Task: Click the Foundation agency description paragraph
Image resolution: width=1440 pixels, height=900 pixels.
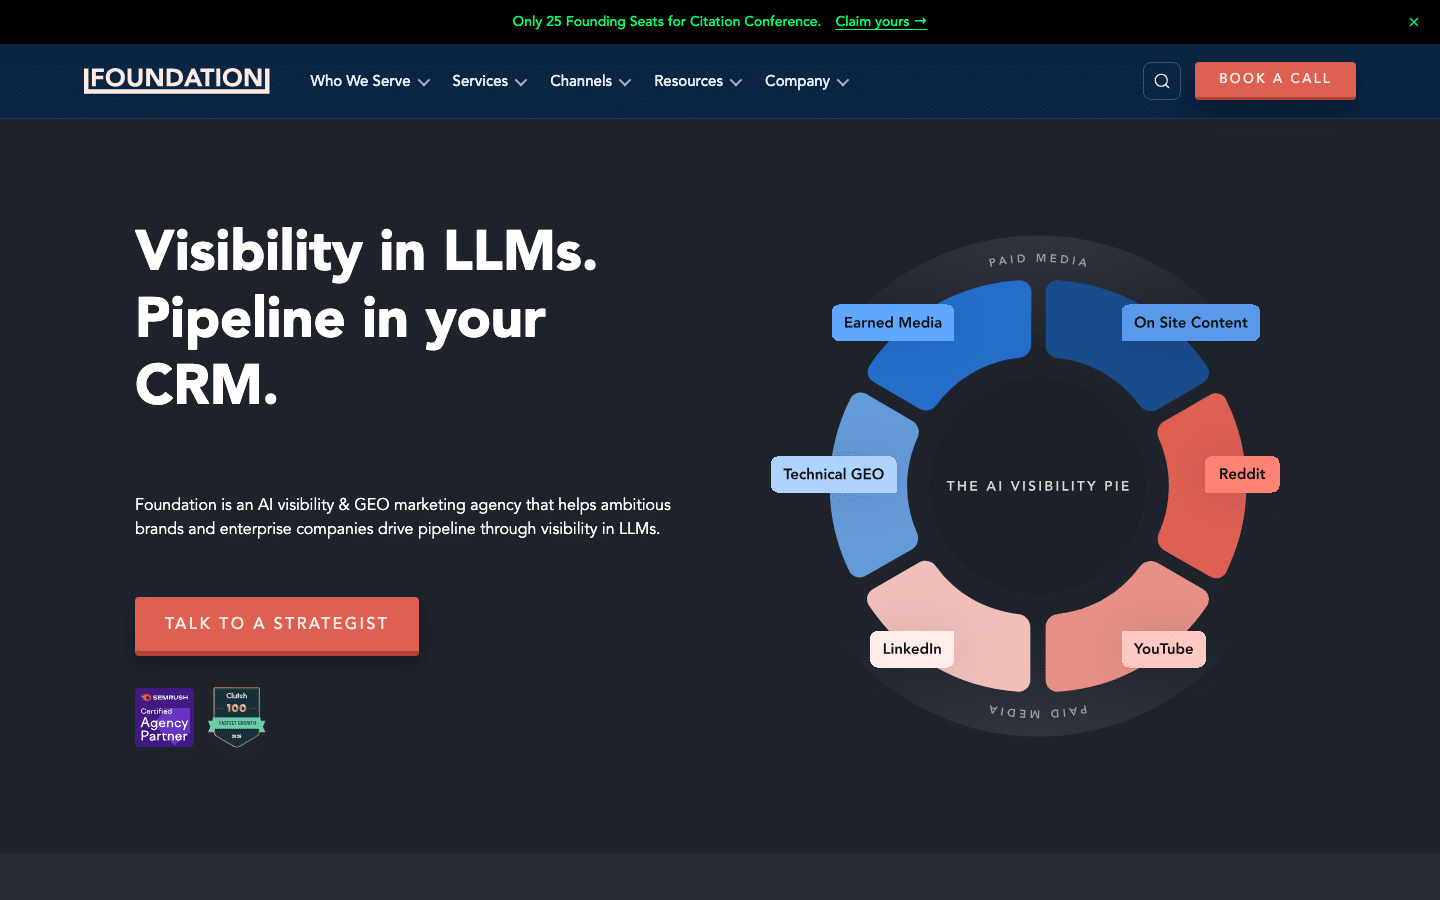Action: (403, 517)
